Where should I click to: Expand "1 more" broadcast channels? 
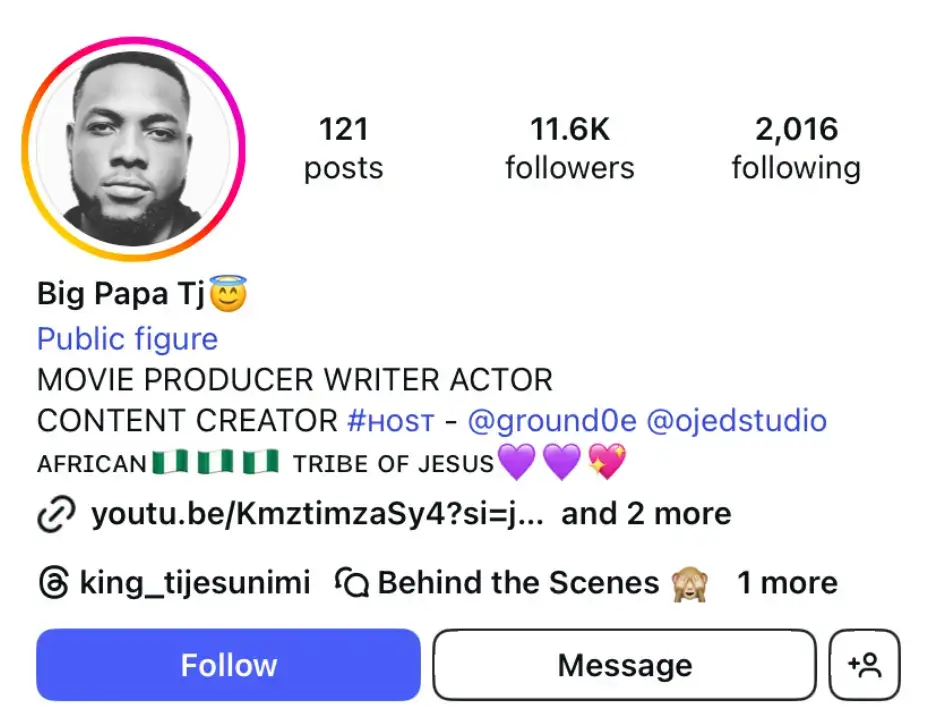pos(787,582)
